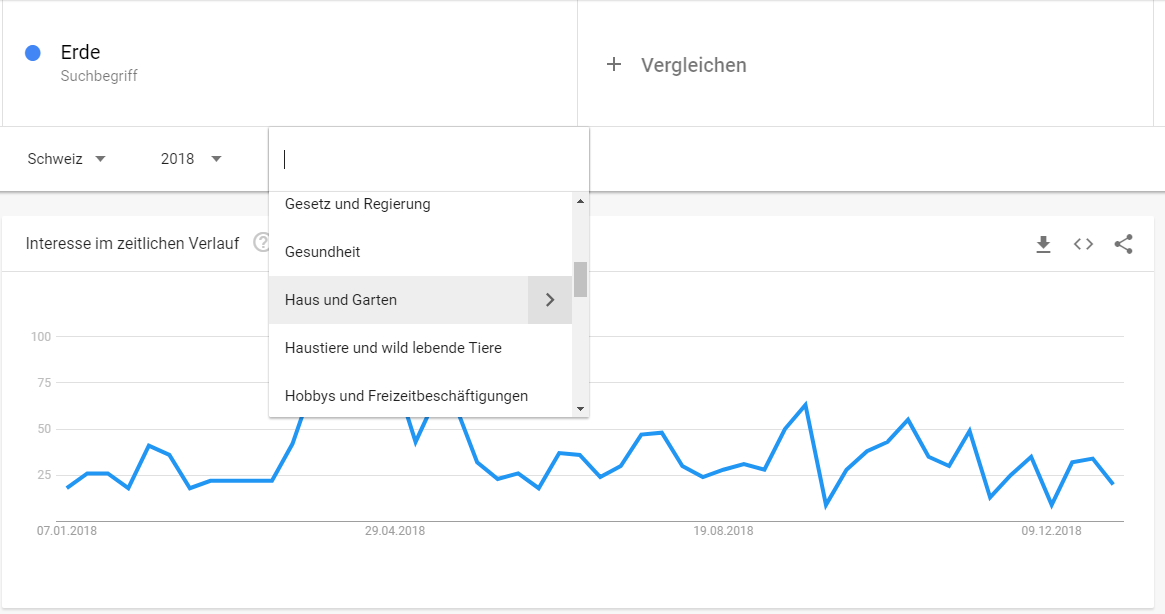Download the interest over time chart data
The width and height of the screenshot is (1165, 614).
click(1043, 244)
